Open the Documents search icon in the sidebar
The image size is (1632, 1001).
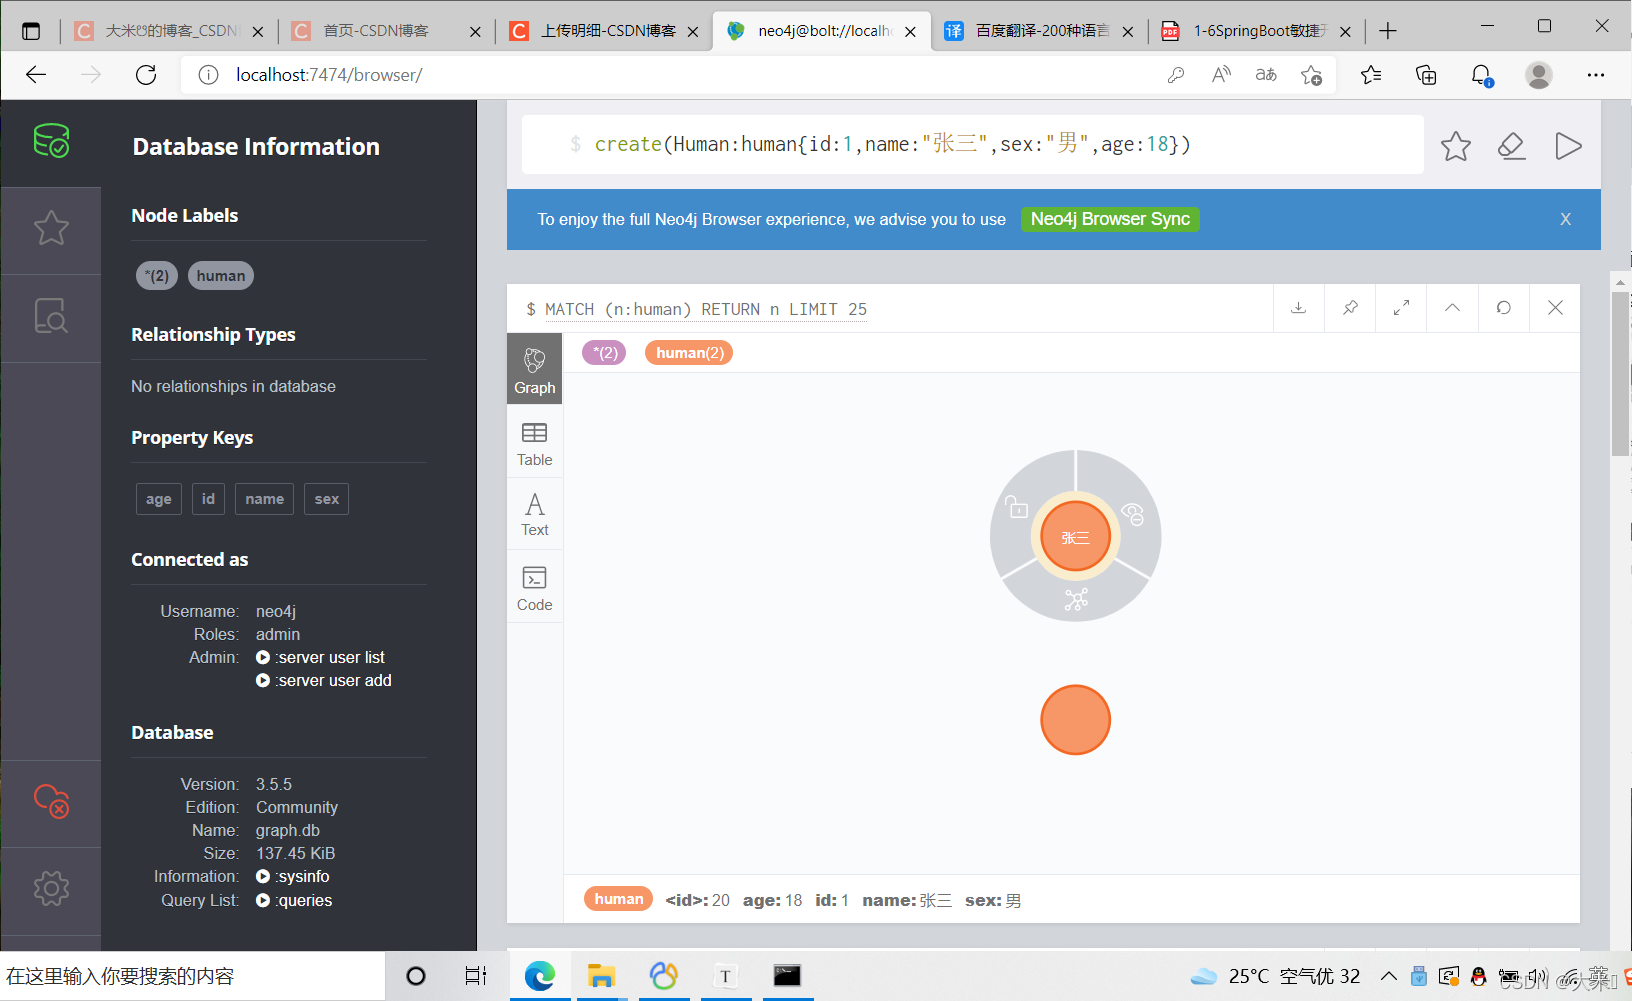(51, 316)
